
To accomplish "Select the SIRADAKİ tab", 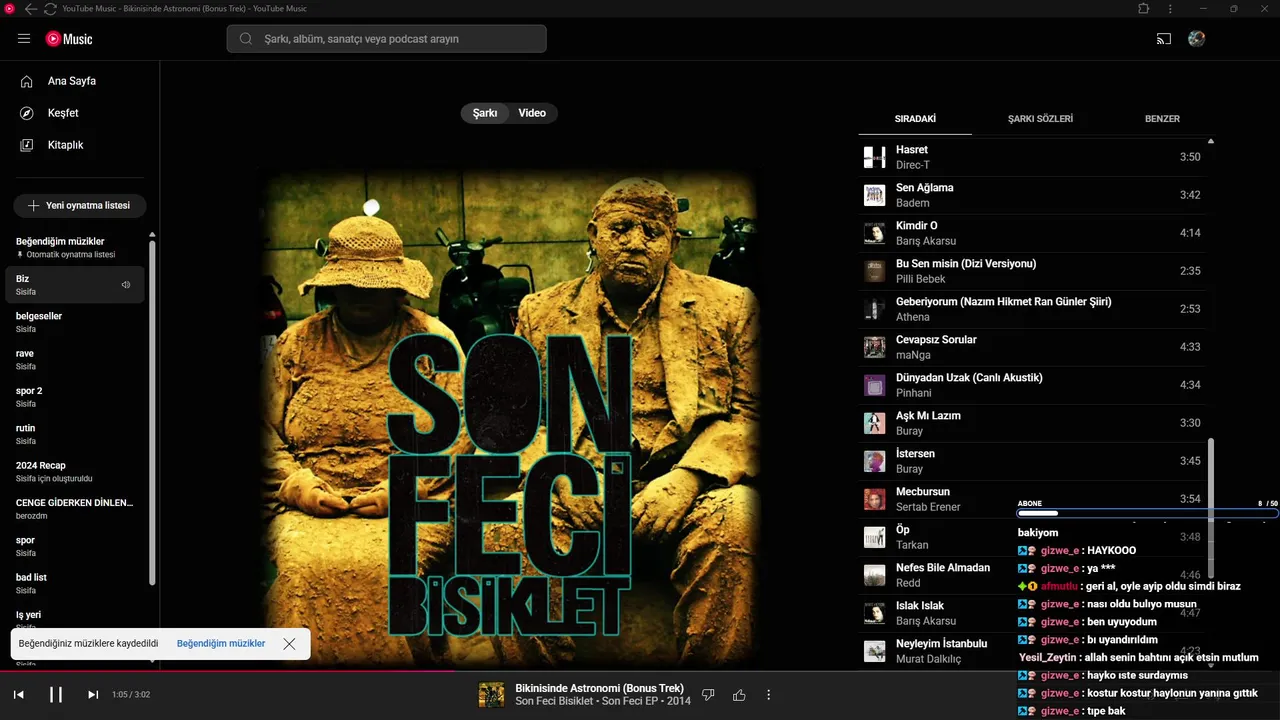I will (x=915, y=118).
